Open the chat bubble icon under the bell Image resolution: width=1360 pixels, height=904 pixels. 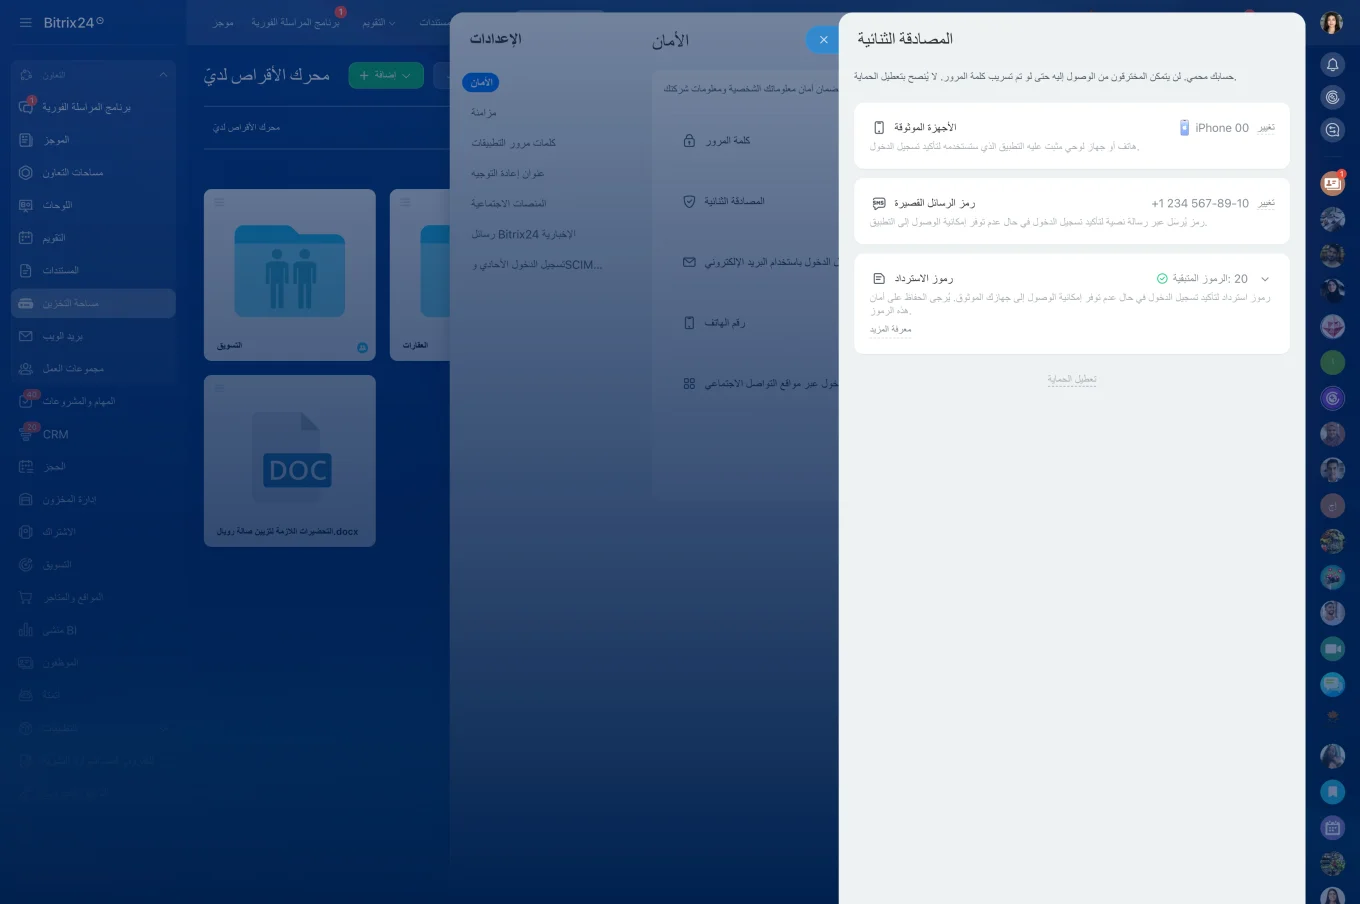(x=1332, y=129)
